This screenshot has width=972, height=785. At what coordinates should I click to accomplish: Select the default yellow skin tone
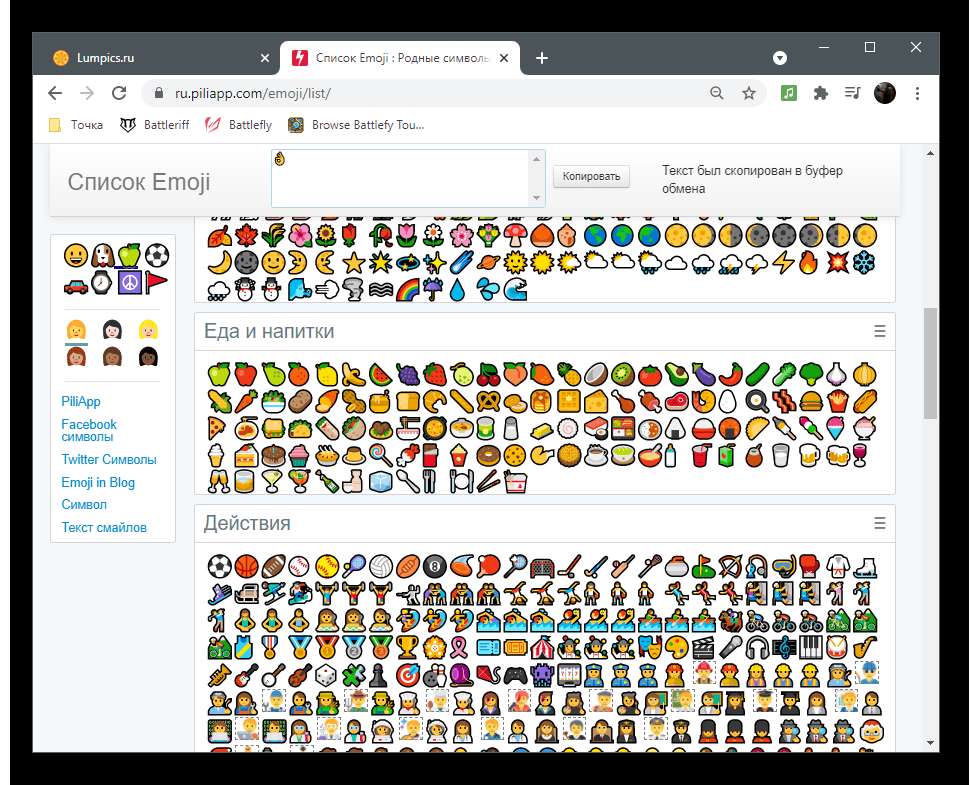pos(76,329)
